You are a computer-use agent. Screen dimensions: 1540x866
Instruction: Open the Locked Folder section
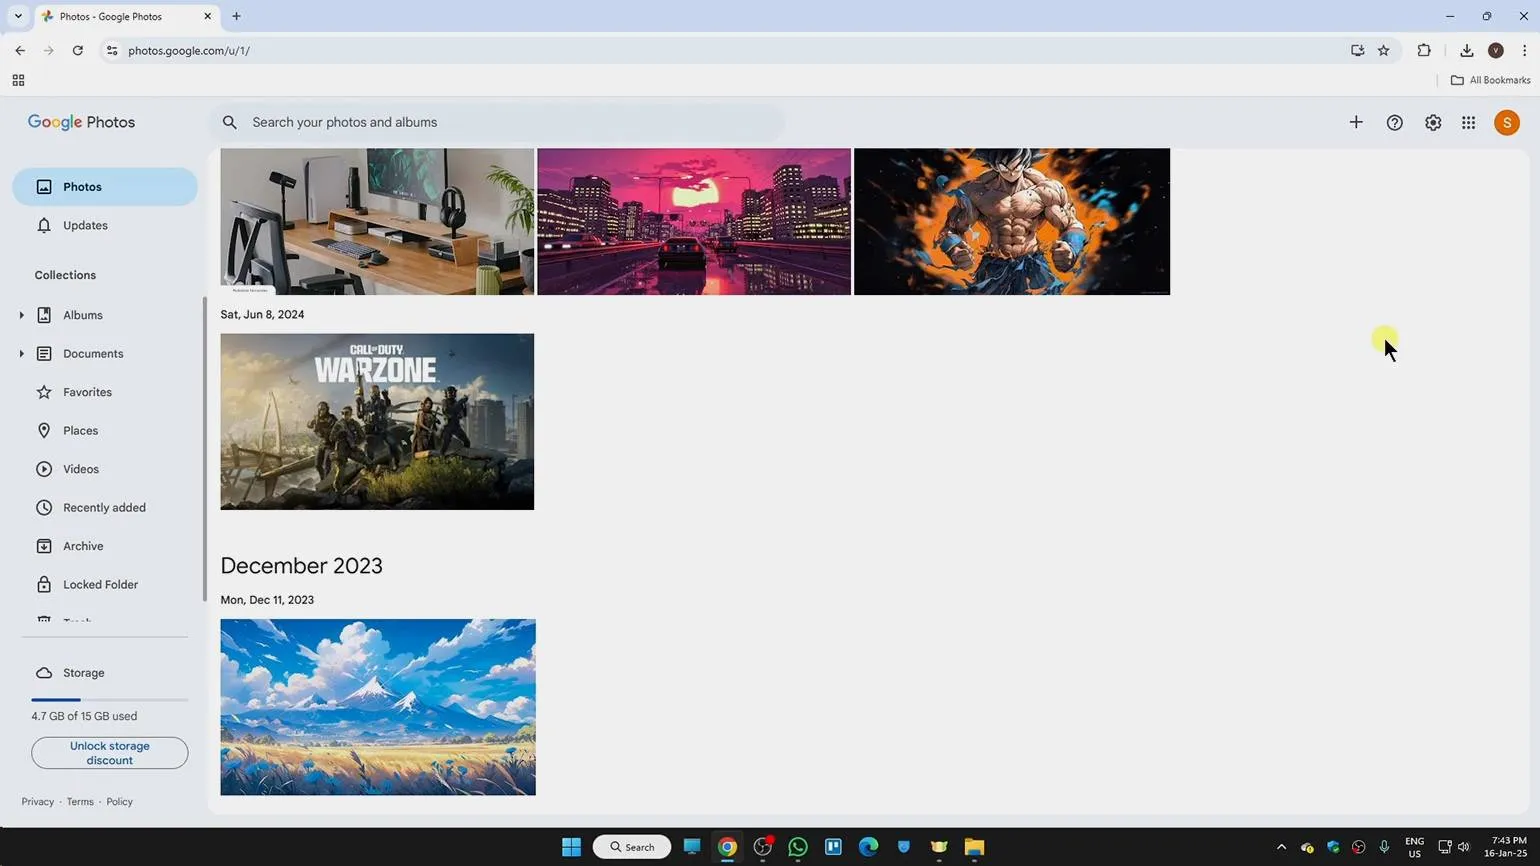[x=100, y=585]
